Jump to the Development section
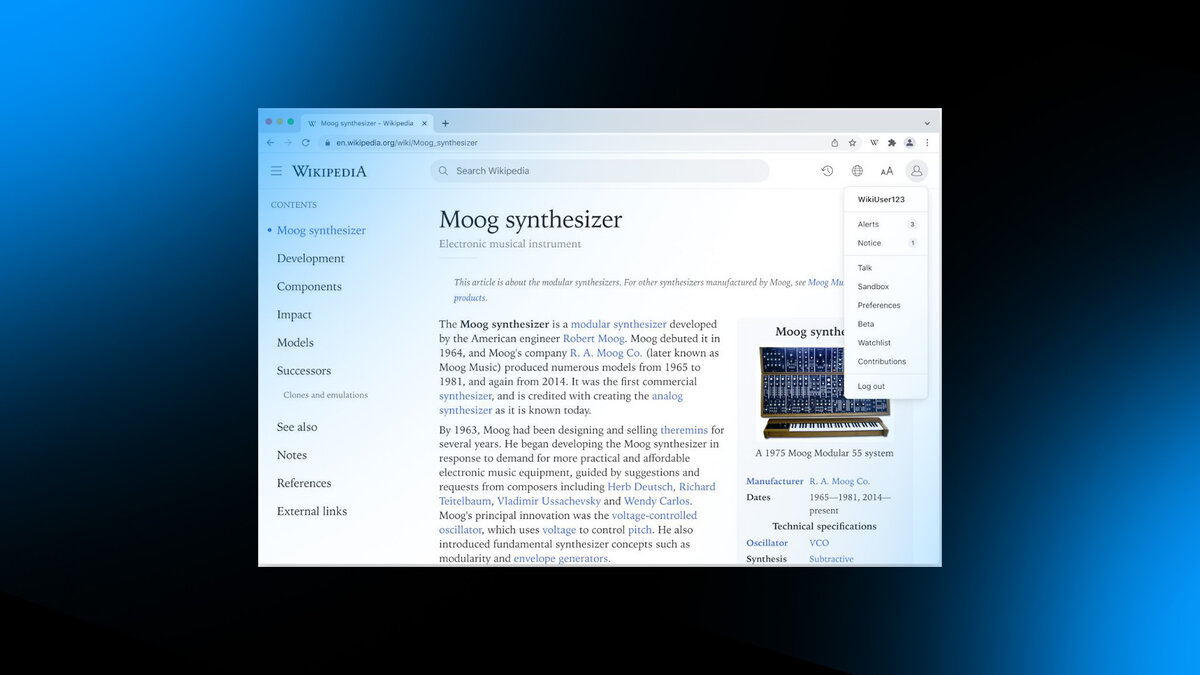This screenshot has height=675, width=1200. click(x=310, y=258)
